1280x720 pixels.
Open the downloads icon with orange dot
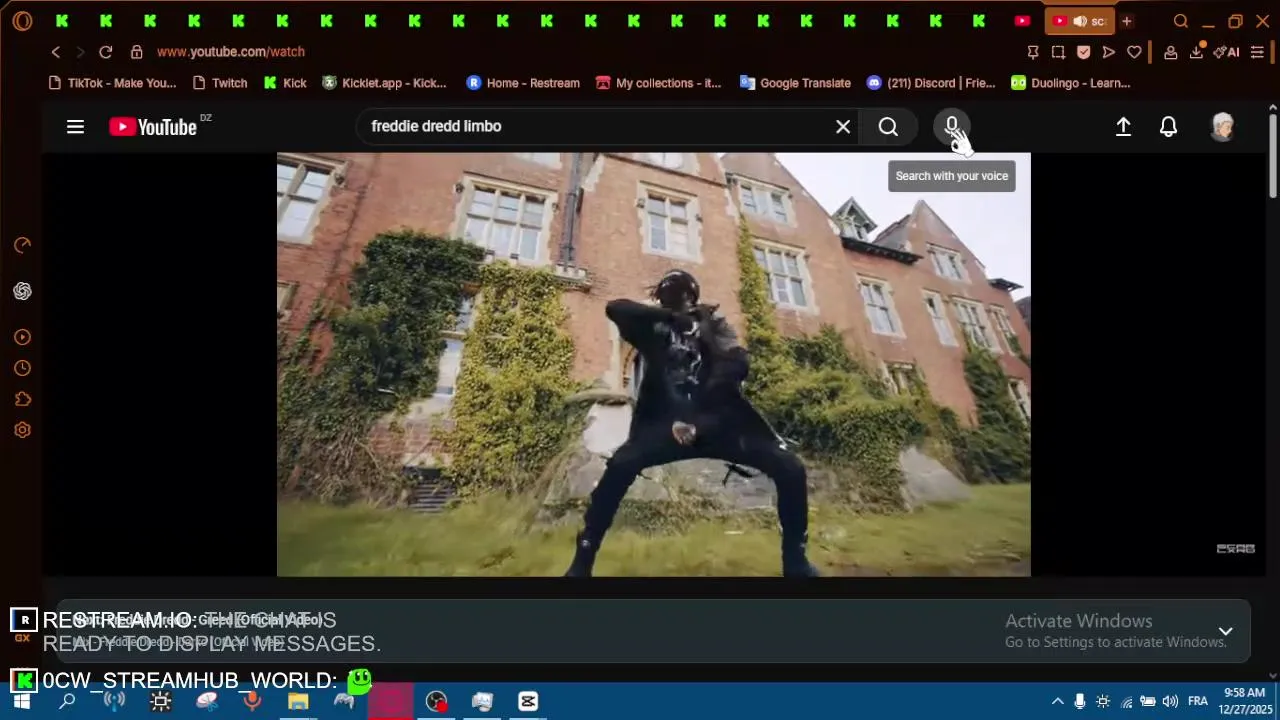pos(1196,52)
